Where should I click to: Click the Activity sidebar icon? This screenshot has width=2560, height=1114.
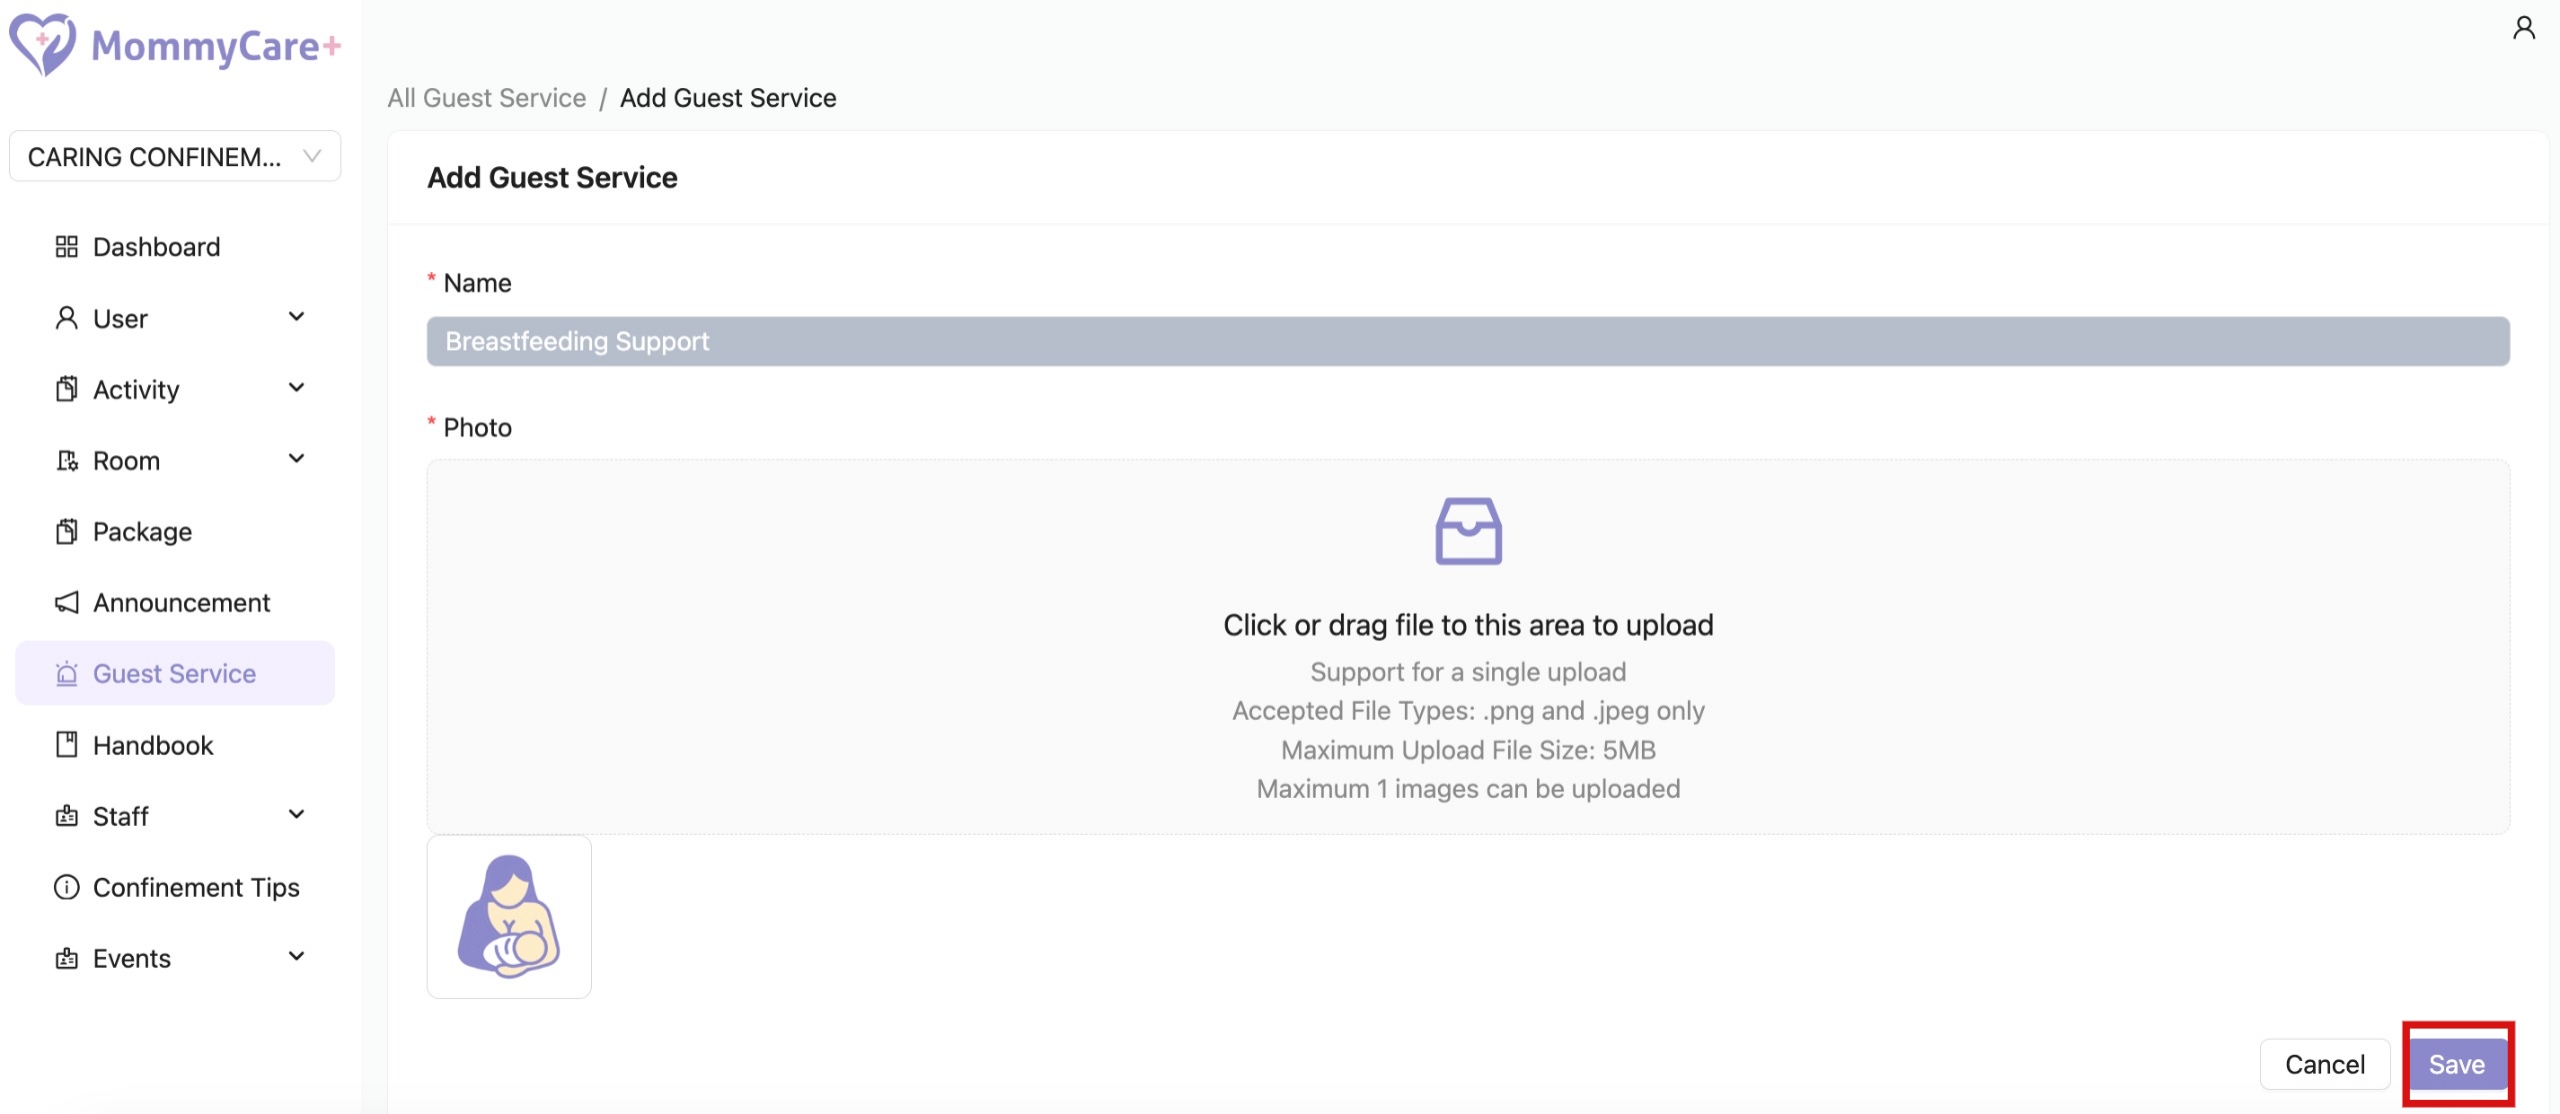pyautogui.click(x=66, y=389)
